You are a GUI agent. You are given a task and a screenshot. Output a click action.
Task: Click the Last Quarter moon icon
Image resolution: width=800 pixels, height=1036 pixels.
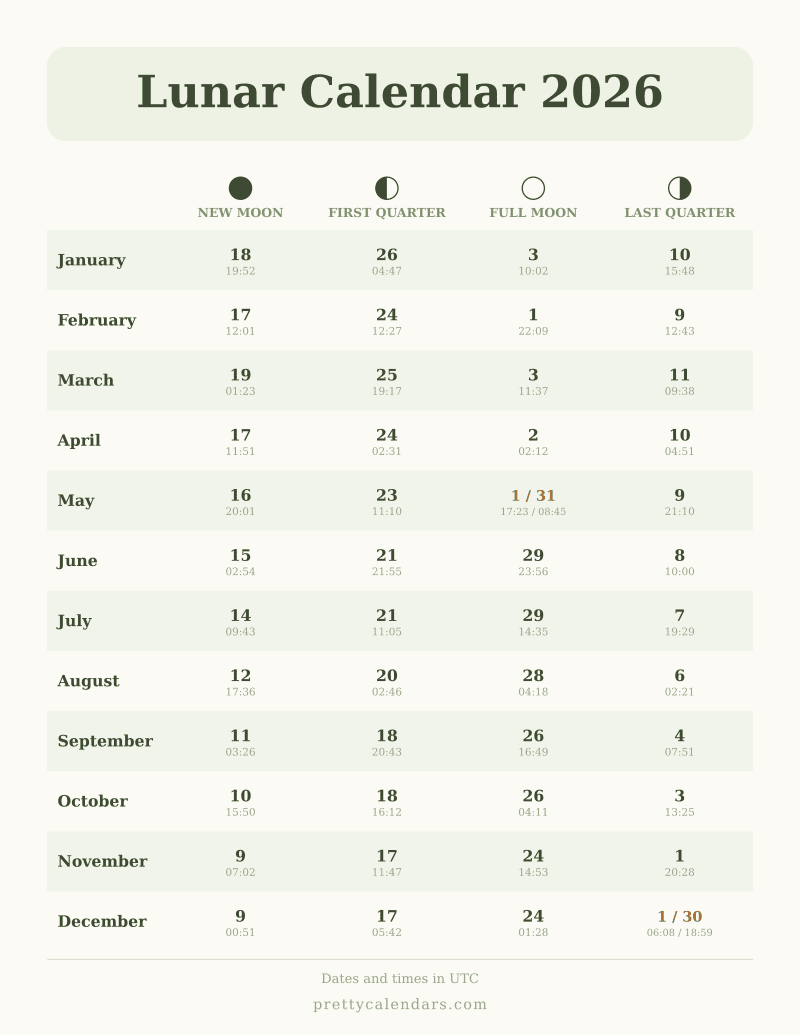tap(680, 188)
